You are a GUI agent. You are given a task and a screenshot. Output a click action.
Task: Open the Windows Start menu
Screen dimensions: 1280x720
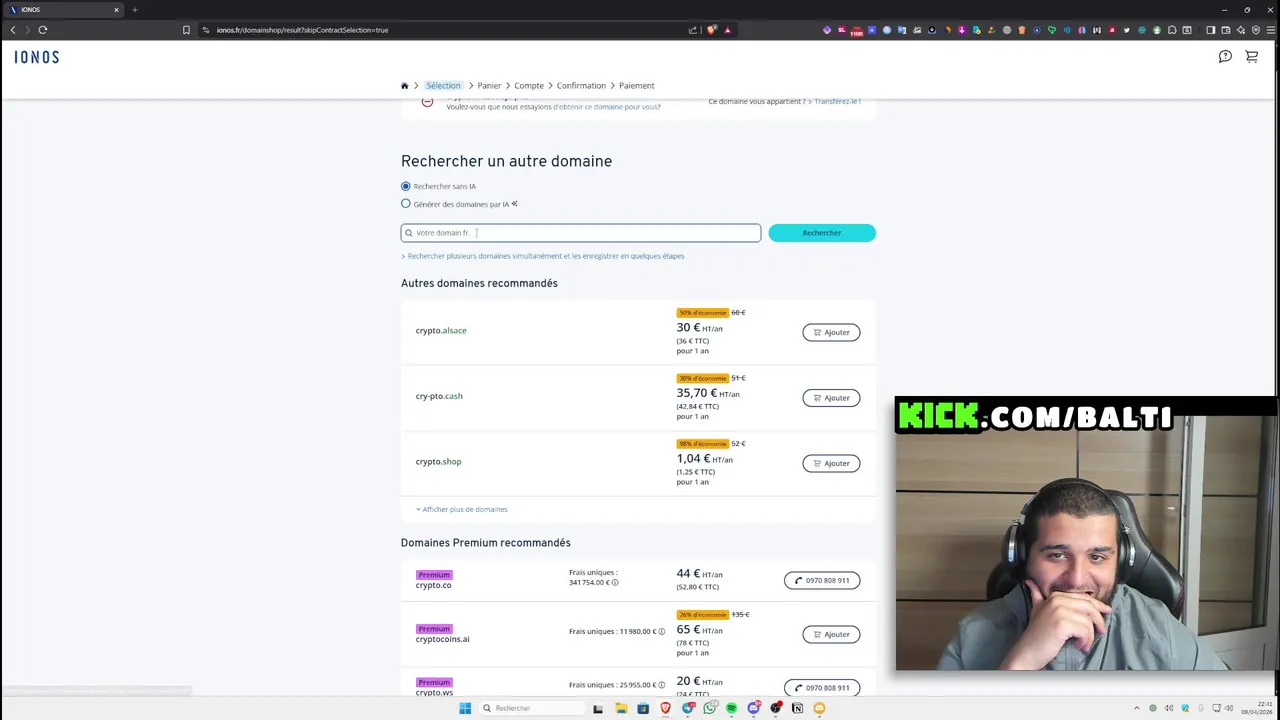[x=465, y=708]
